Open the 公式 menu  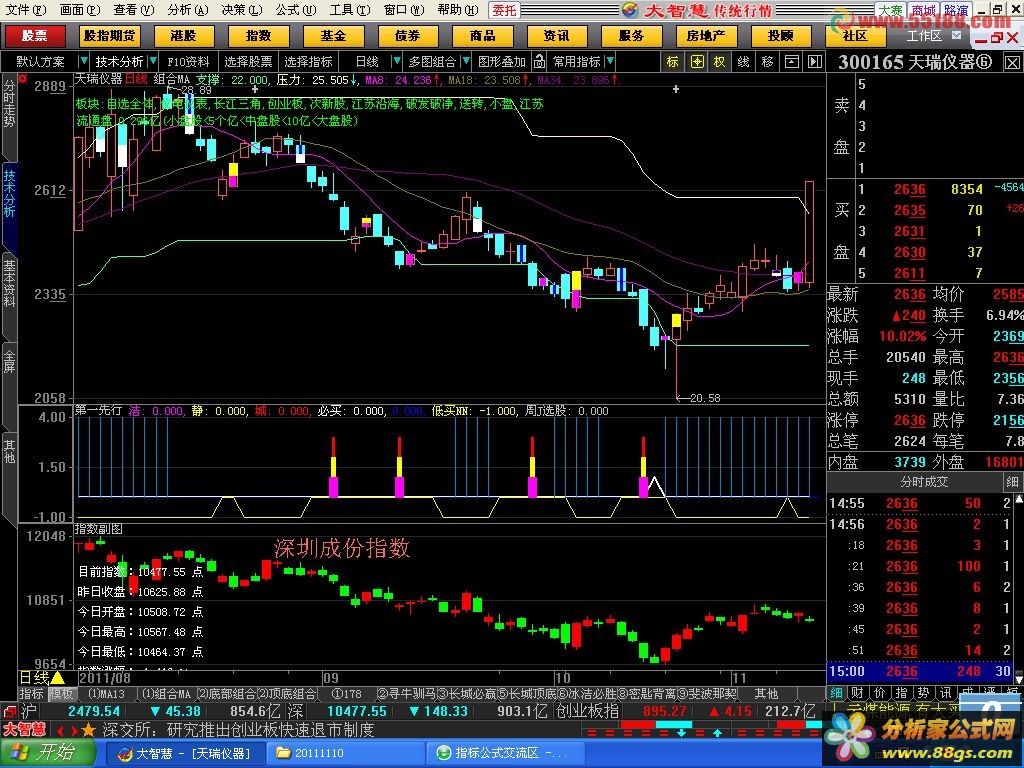point(296,9)
